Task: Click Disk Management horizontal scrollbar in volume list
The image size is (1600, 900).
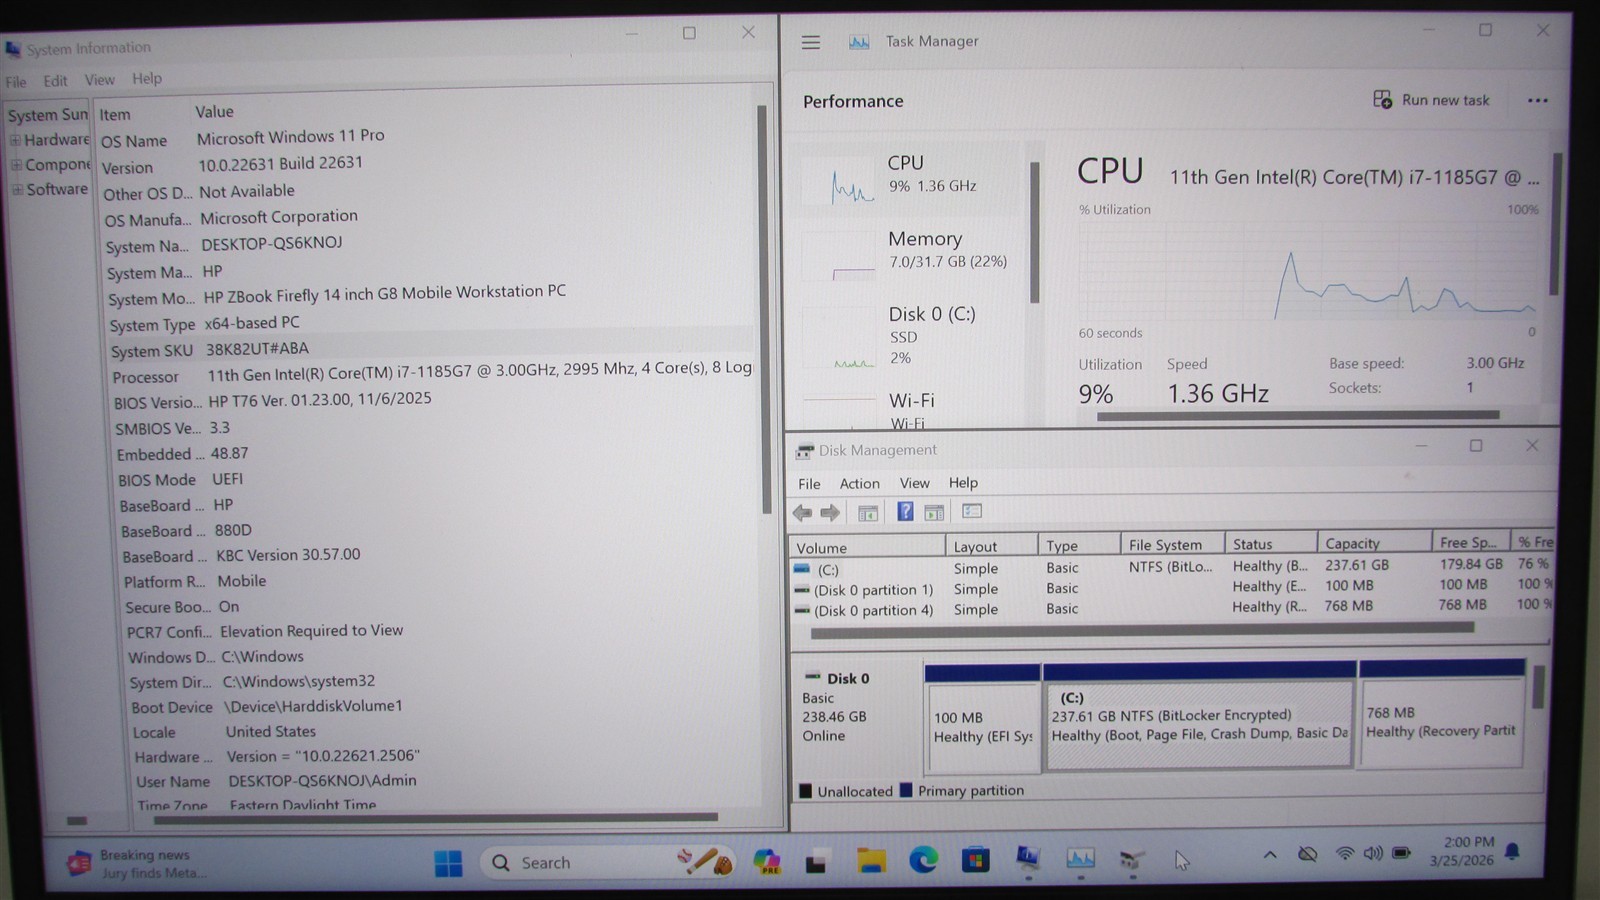Action: coord(1142,631)
